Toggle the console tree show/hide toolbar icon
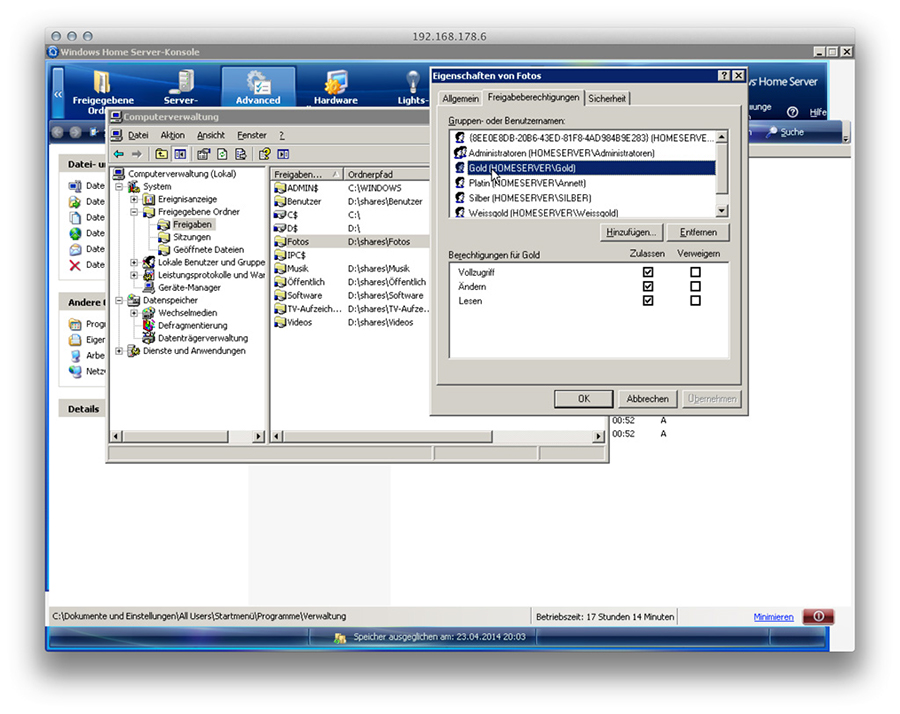Screen dimensions: 900x714 click(x=180, y=154)
